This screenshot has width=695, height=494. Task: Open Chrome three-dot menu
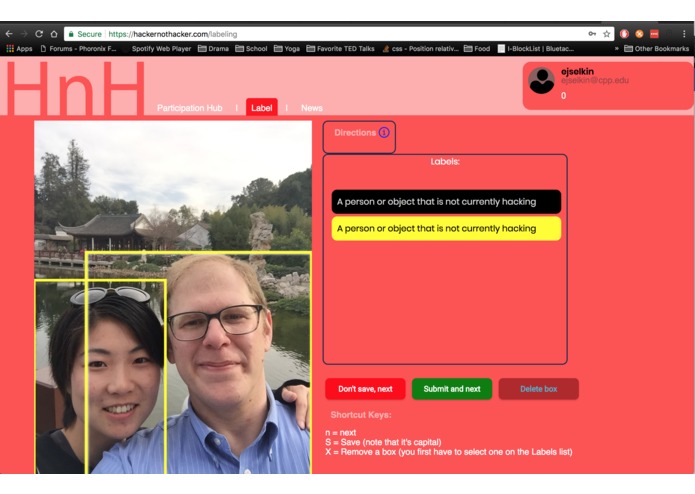point(684,34)
